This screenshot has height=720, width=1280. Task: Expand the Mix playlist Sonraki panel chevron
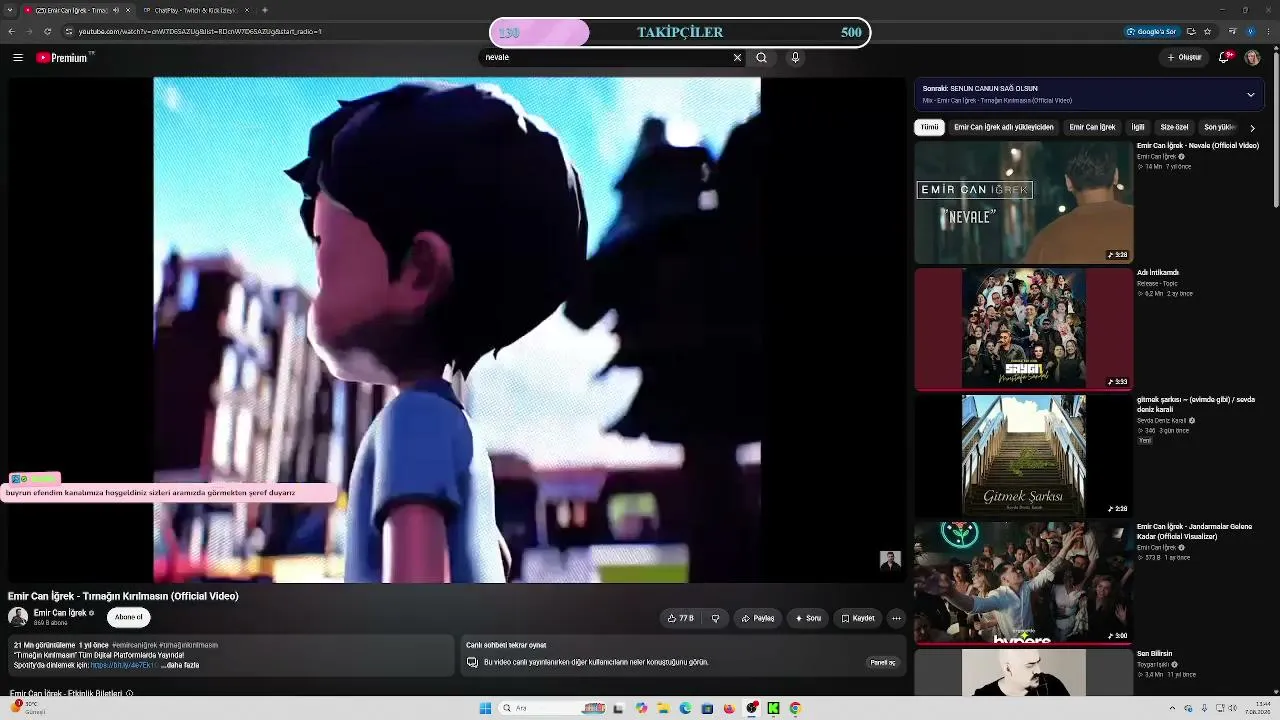[x=1250, y=95]
